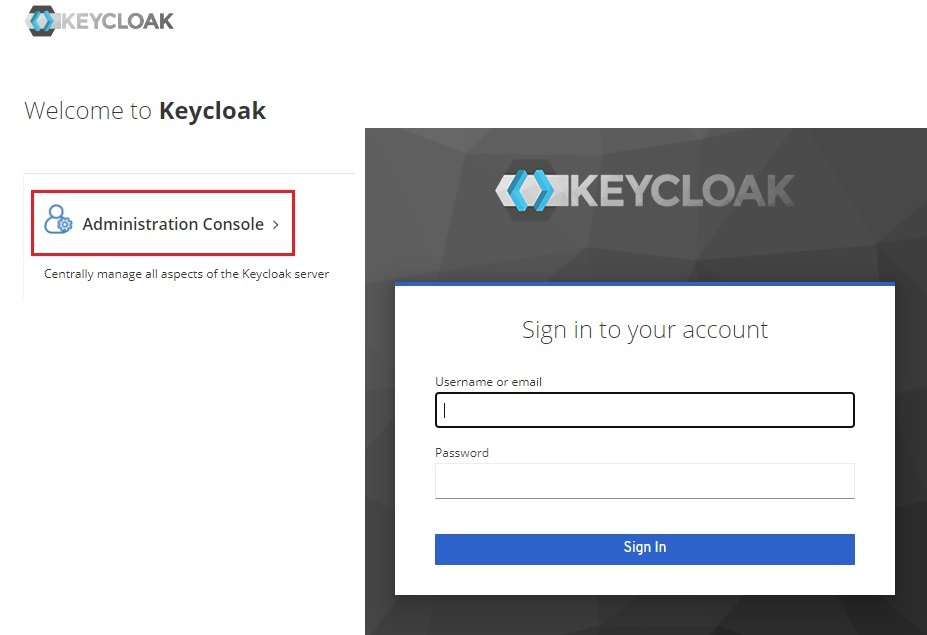
Task: Click the Sign in to your account heading
Action: [x=644, y=329]
